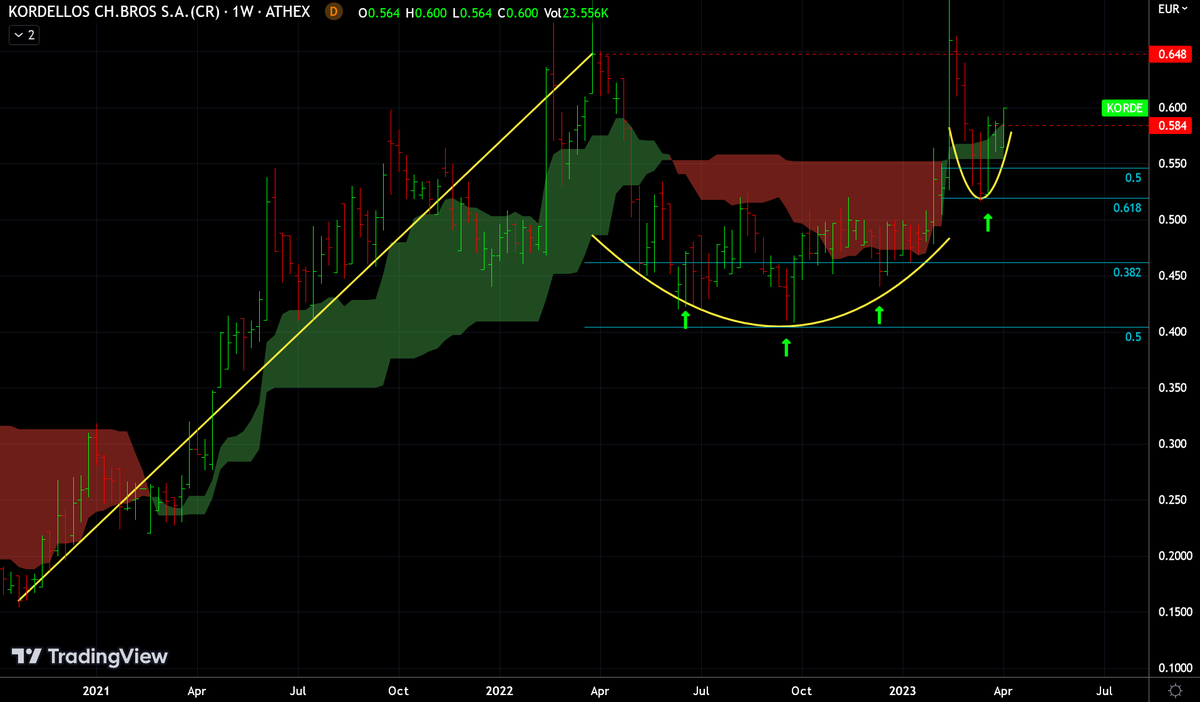
Task: Open chart settings gear on the axis corner
Action: pyautogui.click(x=1174, y=690)
